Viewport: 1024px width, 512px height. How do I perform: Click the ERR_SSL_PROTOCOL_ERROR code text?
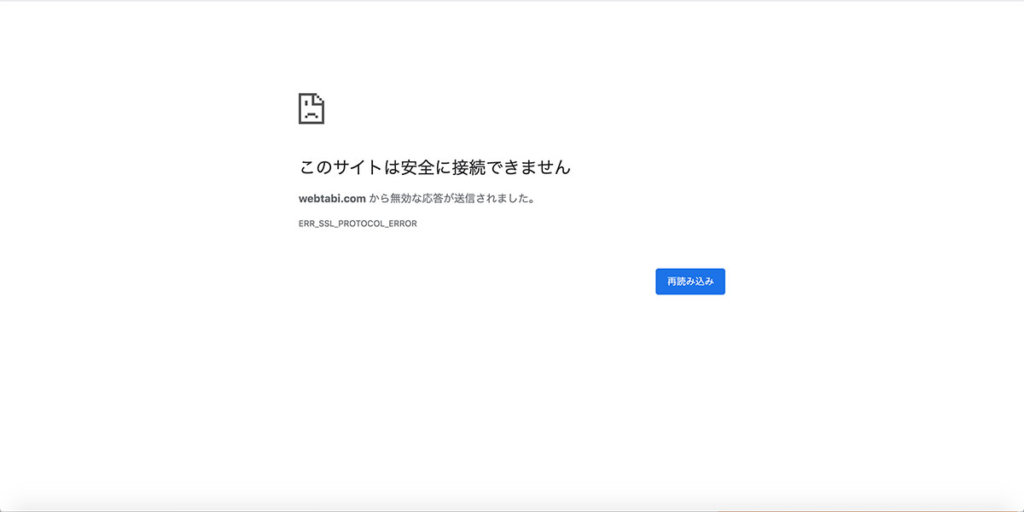[x=357, y=224]
